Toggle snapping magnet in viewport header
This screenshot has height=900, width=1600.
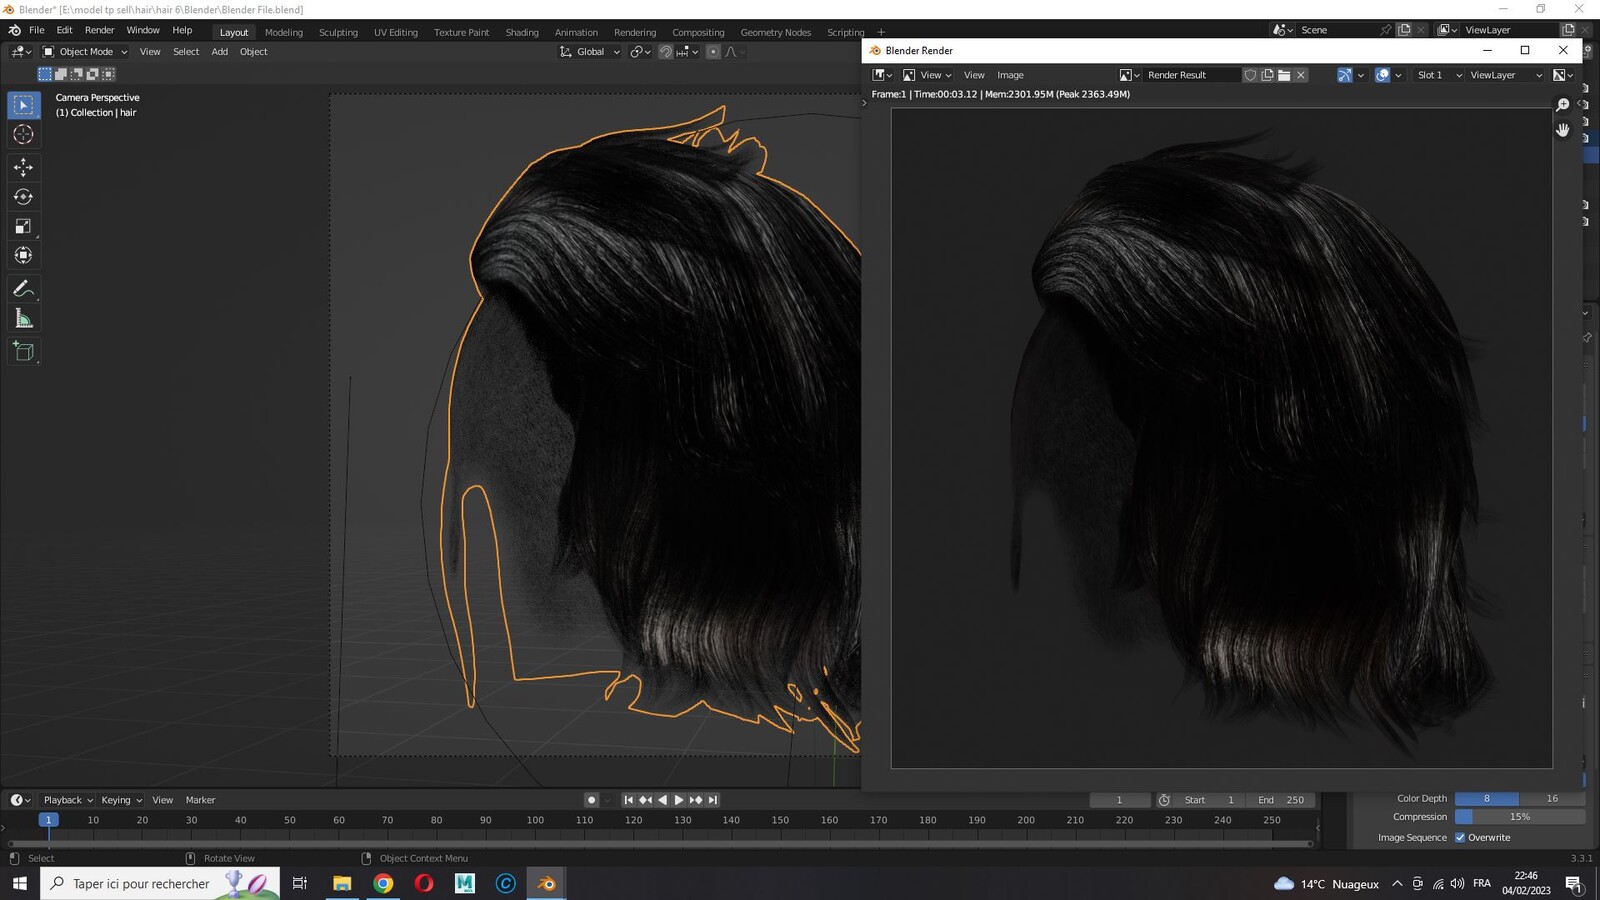[666, 52]
